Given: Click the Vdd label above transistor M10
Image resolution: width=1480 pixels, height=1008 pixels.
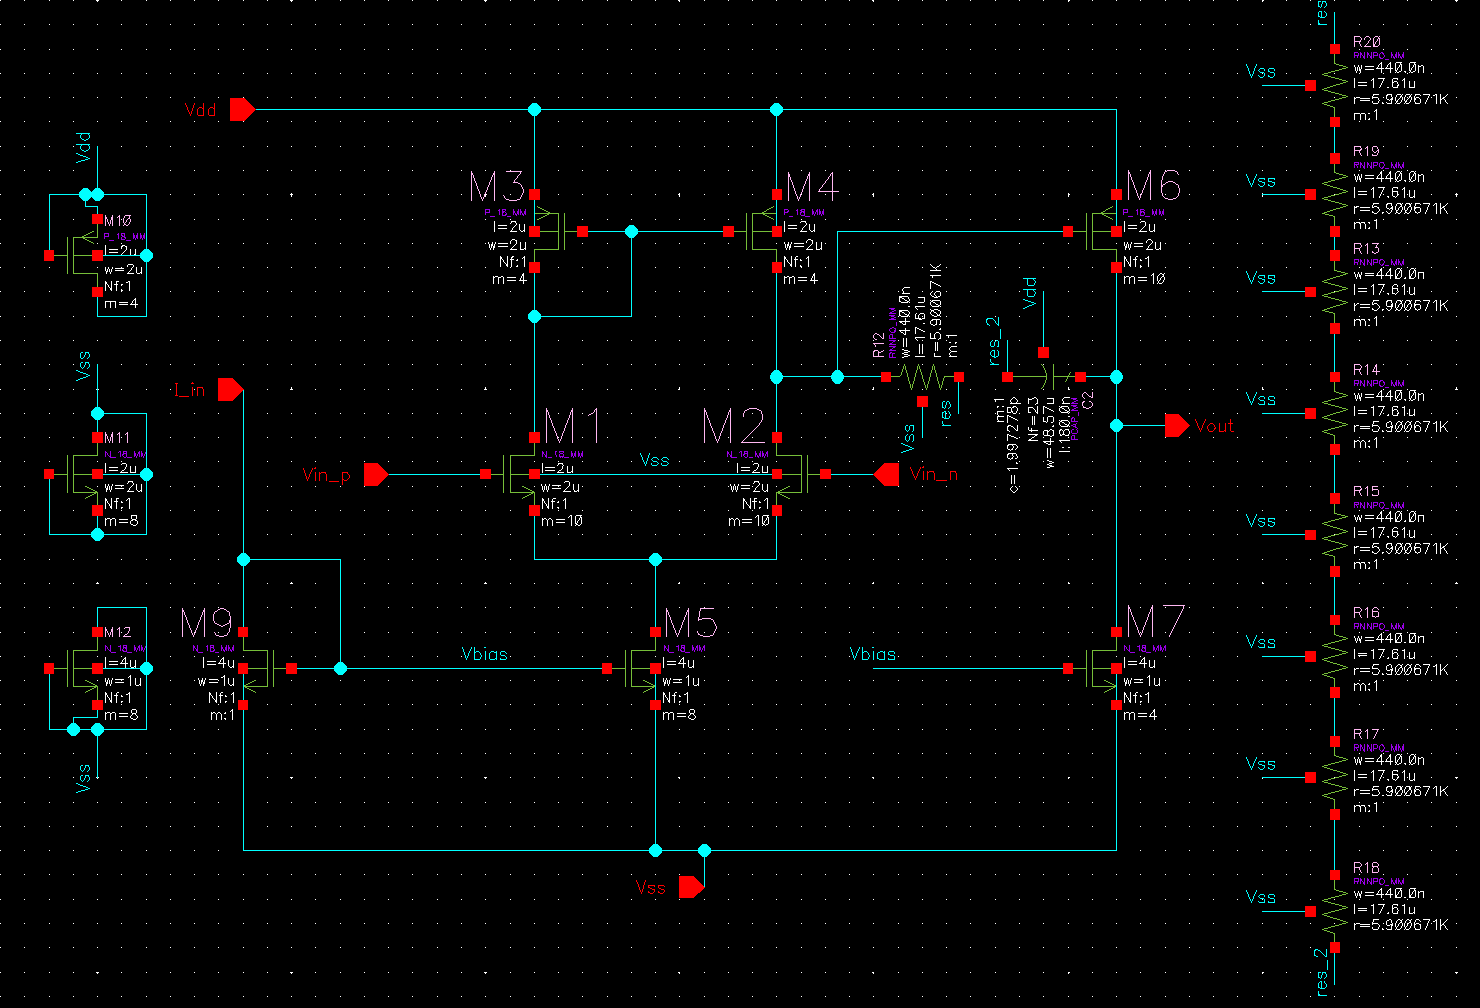Looking at the screenshot, I should pyautogui.click(x=84, y=147).
